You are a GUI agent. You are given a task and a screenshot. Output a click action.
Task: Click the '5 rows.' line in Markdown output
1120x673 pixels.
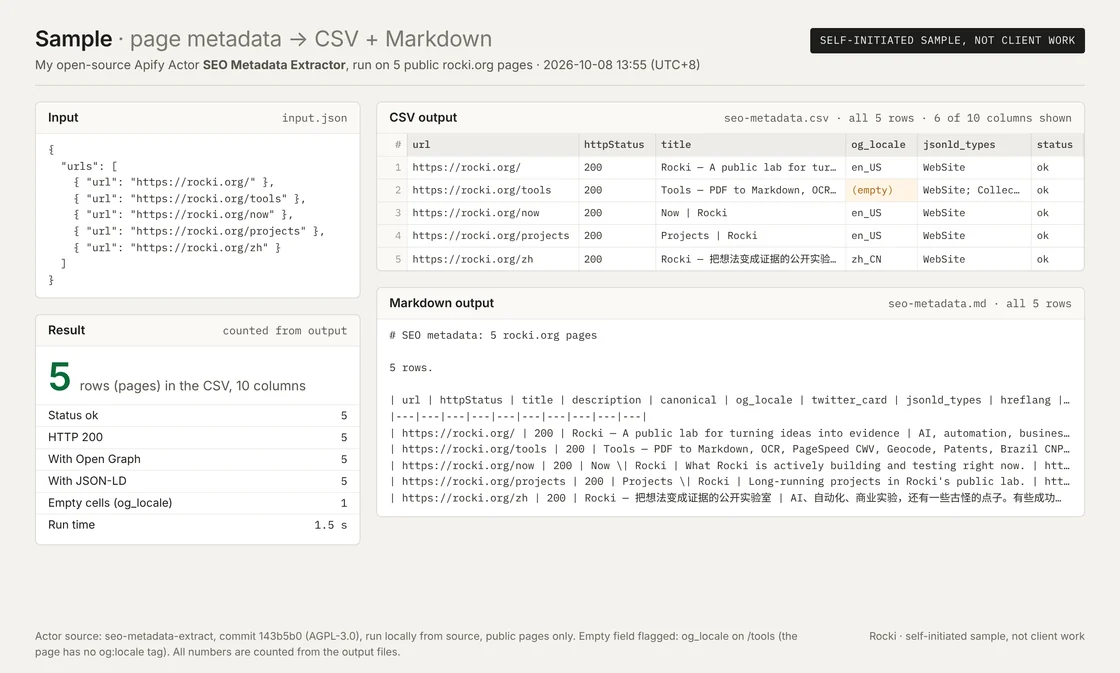411,368
